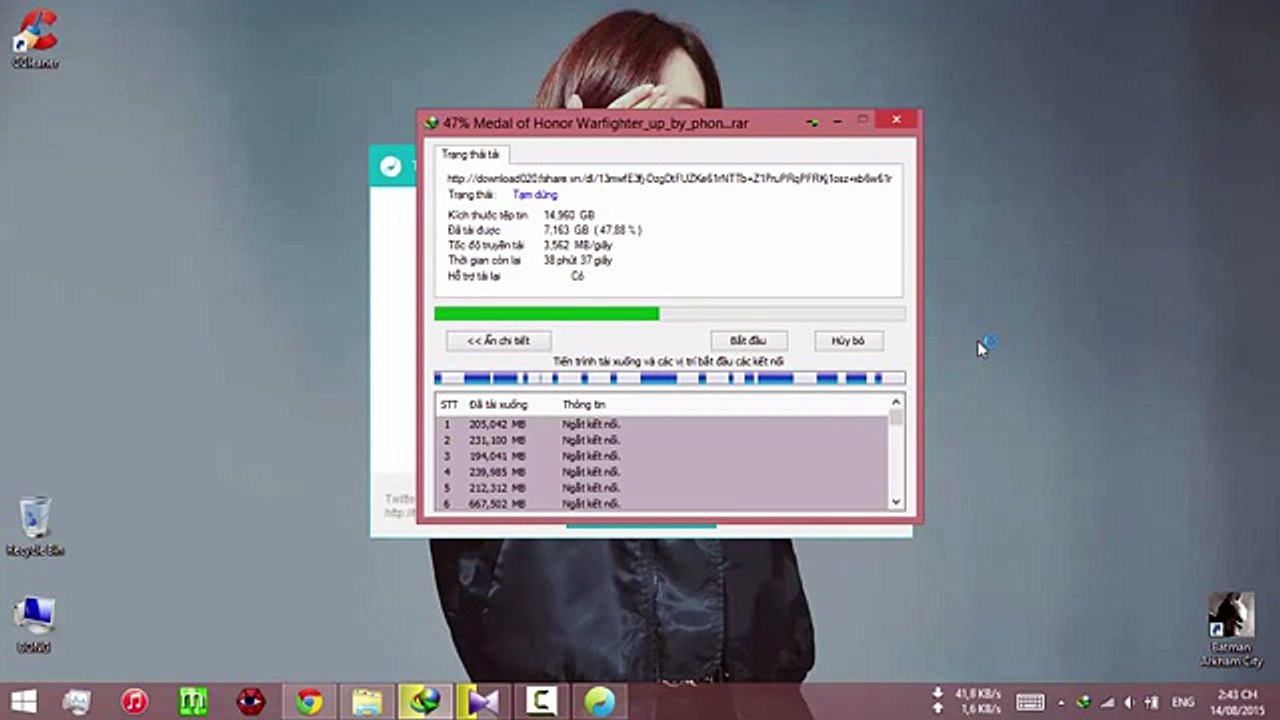
Task: Click the 'Hủy bỏ' cancel button
Action: (x=848, y=341)
